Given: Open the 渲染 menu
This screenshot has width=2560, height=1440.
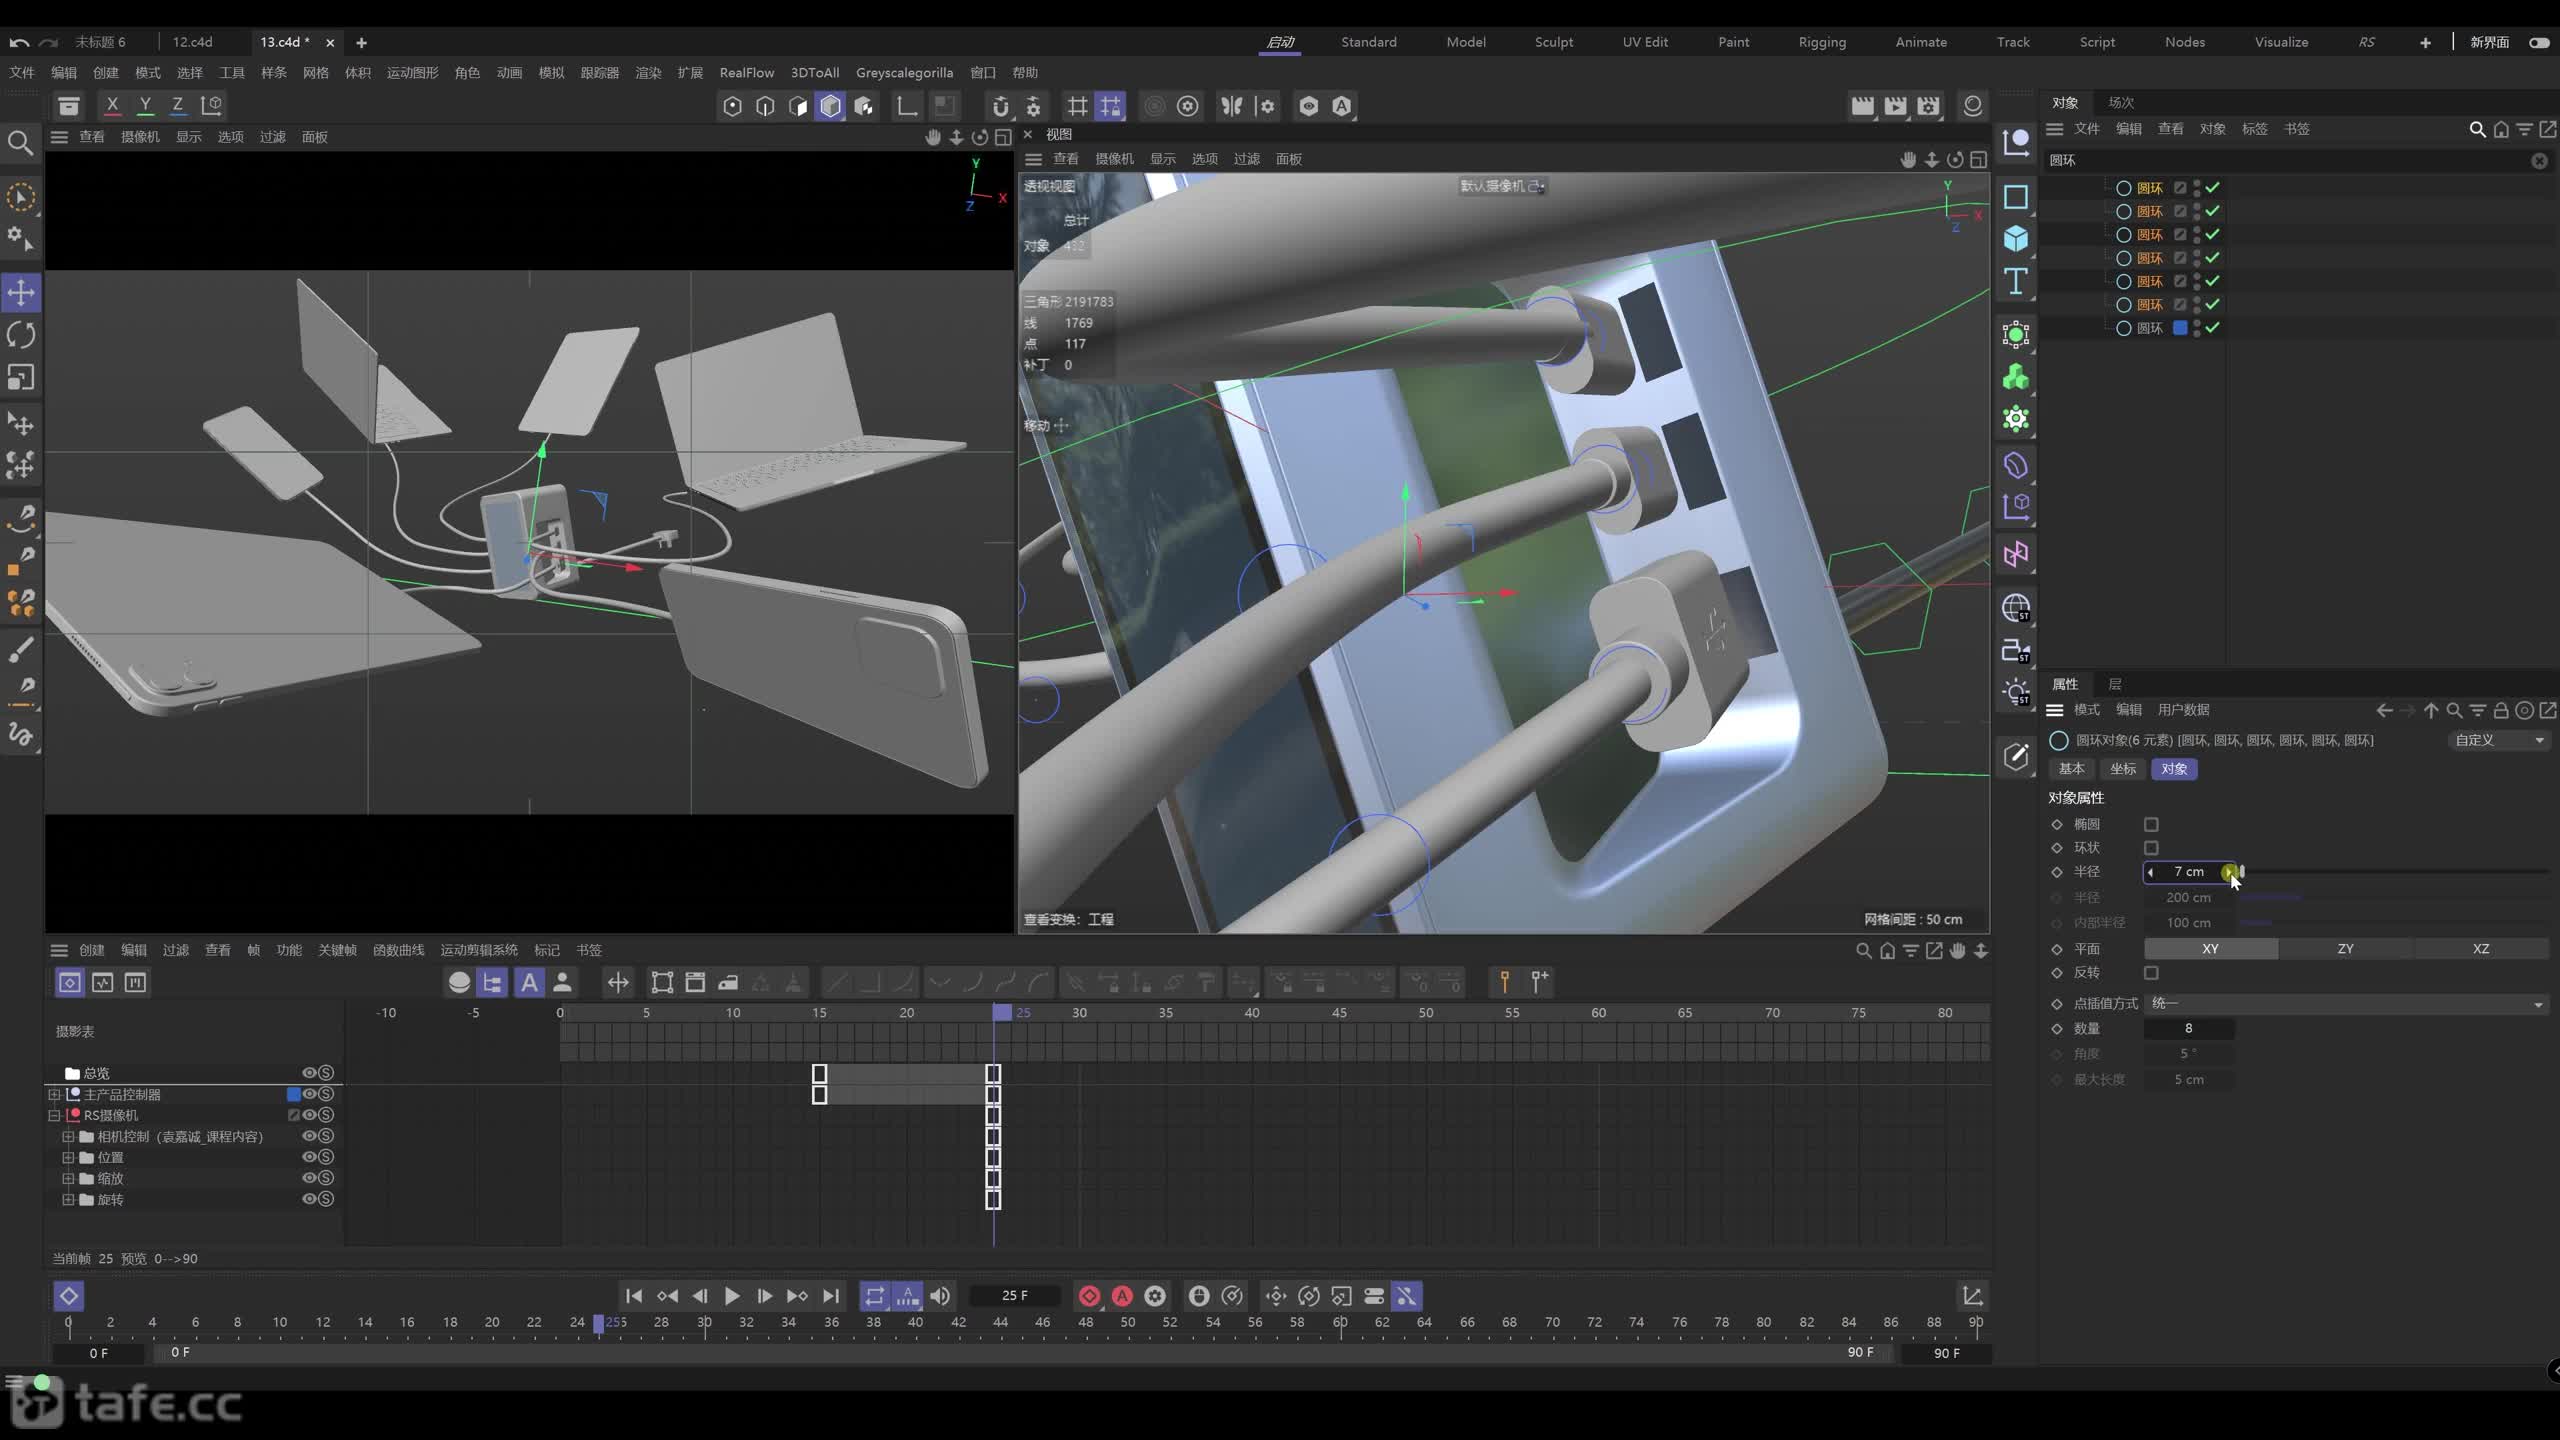Looking at the screenshot, I should pyautogui.click(x=648, y=73).
